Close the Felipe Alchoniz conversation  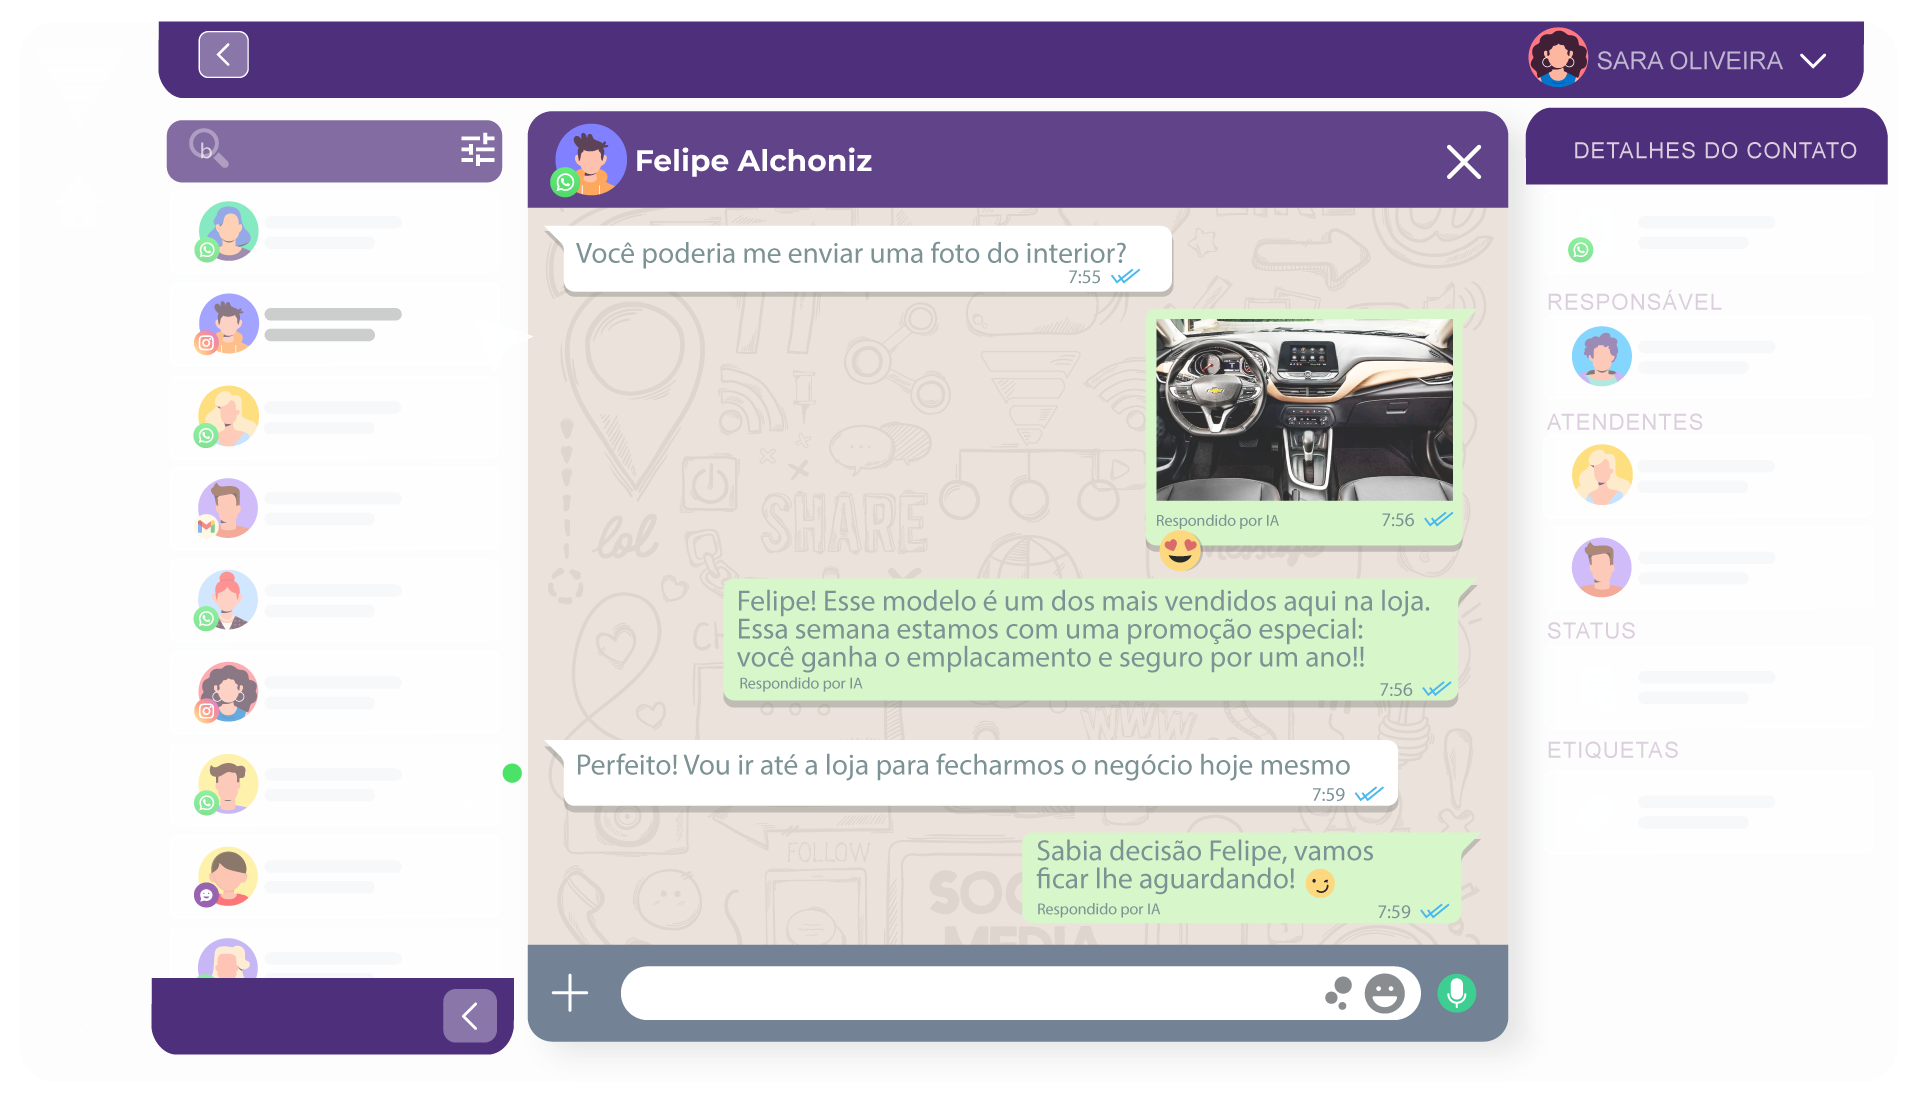tap(1463, 161)
